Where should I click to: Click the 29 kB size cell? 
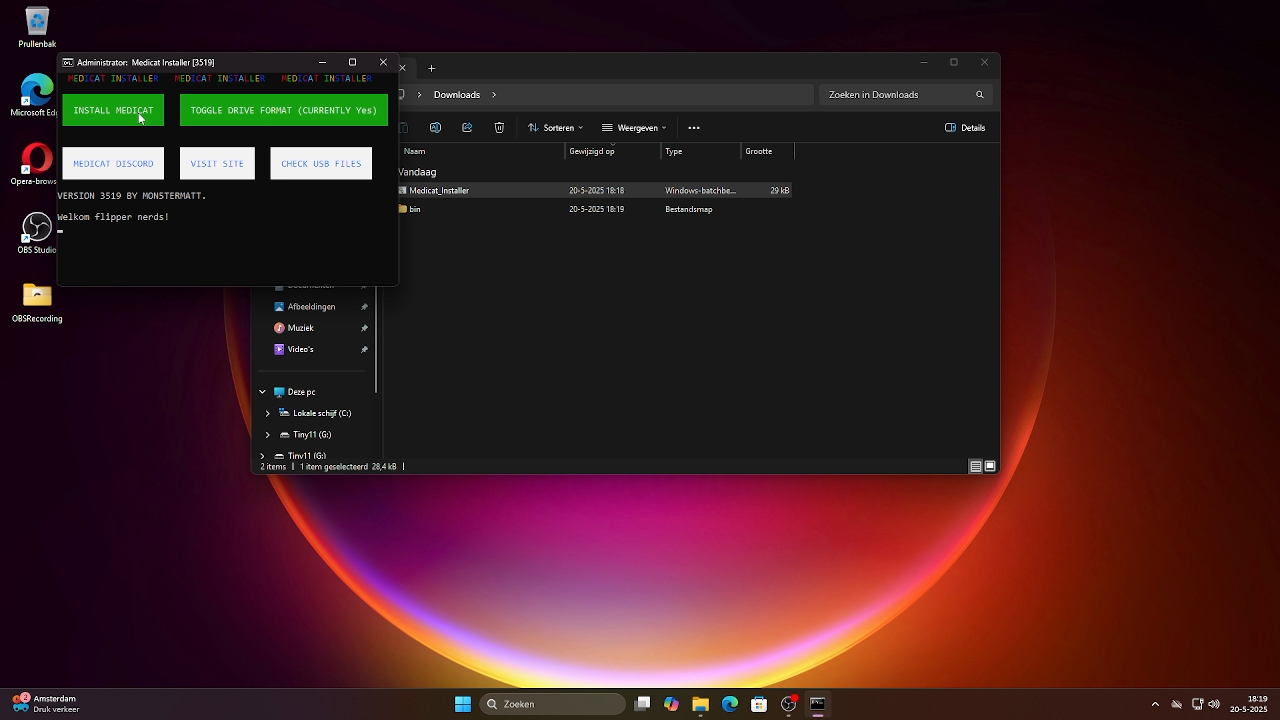pos(780,190)
